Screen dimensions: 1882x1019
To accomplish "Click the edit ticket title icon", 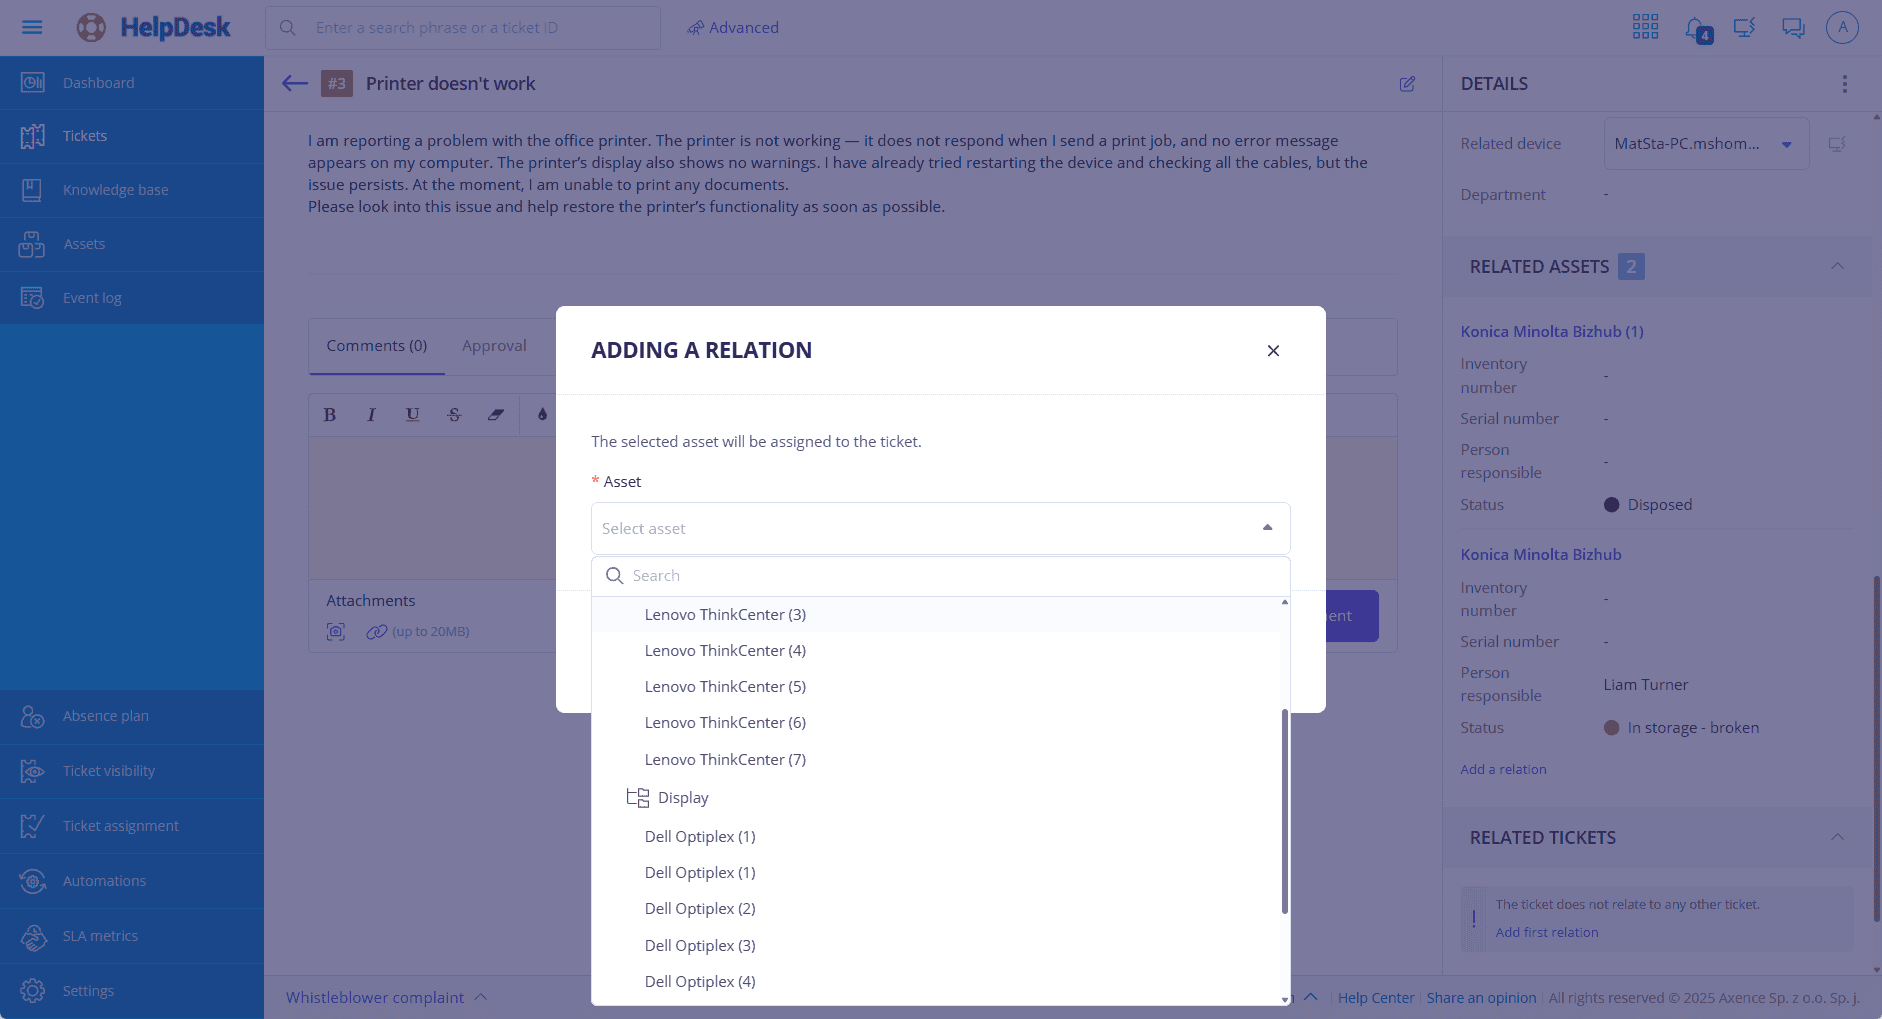I will [x=1407, y=84].
